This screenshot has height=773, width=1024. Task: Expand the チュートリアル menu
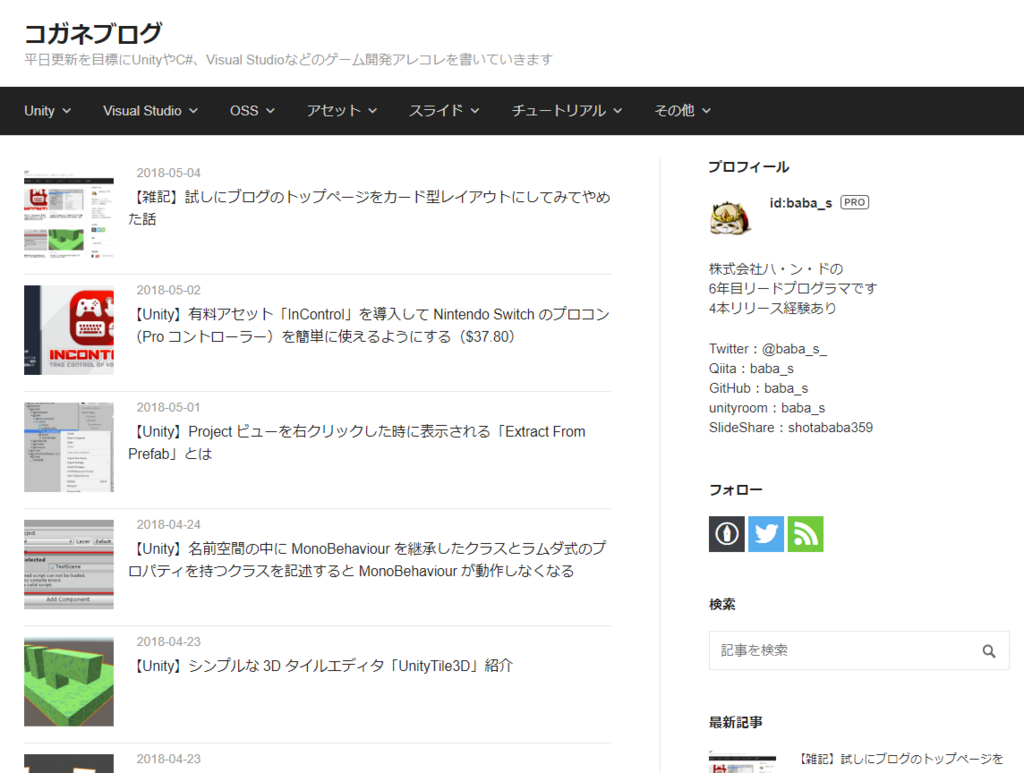click(567, 111)
